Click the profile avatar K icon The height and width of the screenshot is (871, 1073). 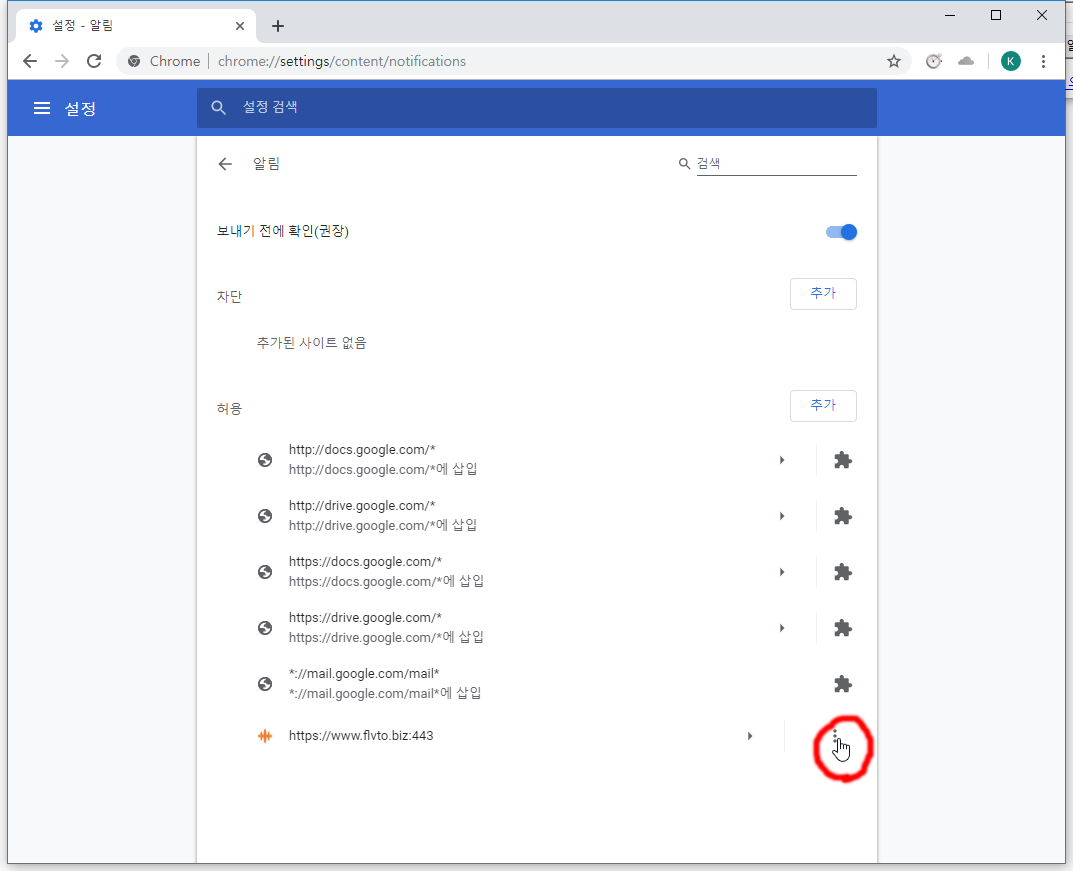click(x=1010, y=61)
